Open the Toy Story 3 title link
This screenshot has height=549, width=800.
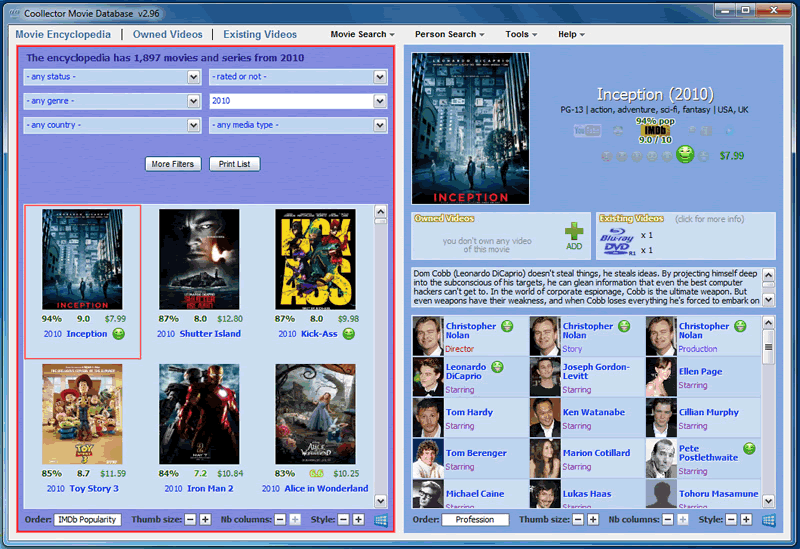94,488
